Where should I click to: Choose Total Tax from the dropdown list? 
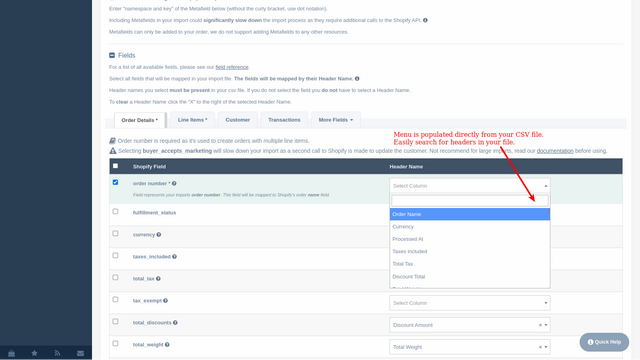tap(470, 264)
